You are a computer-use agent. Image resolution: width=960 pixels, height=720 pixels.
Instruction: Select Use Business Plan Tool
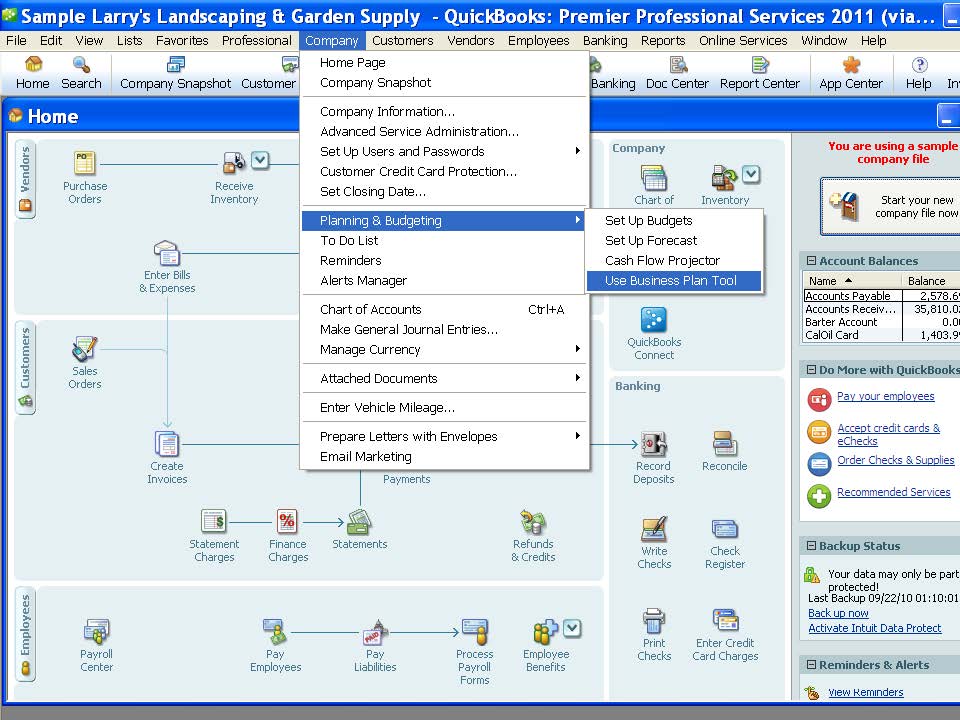(x=674, y=280)
